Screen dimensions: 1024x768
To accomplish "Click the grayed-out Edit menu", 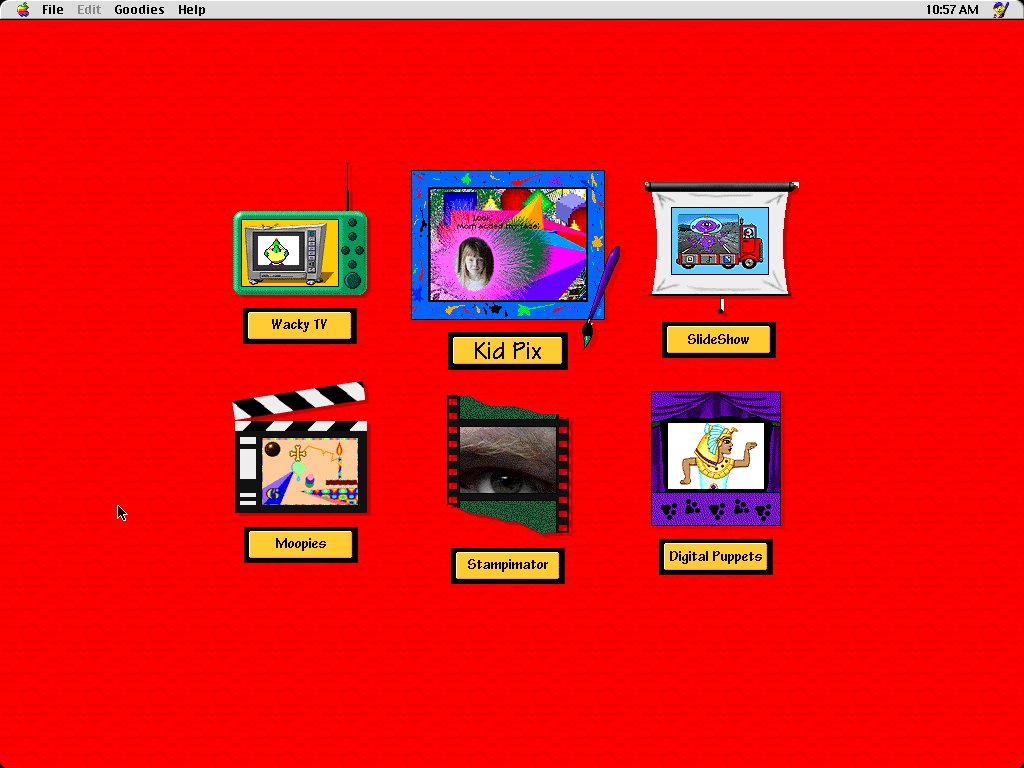I will tap(89, 10).
